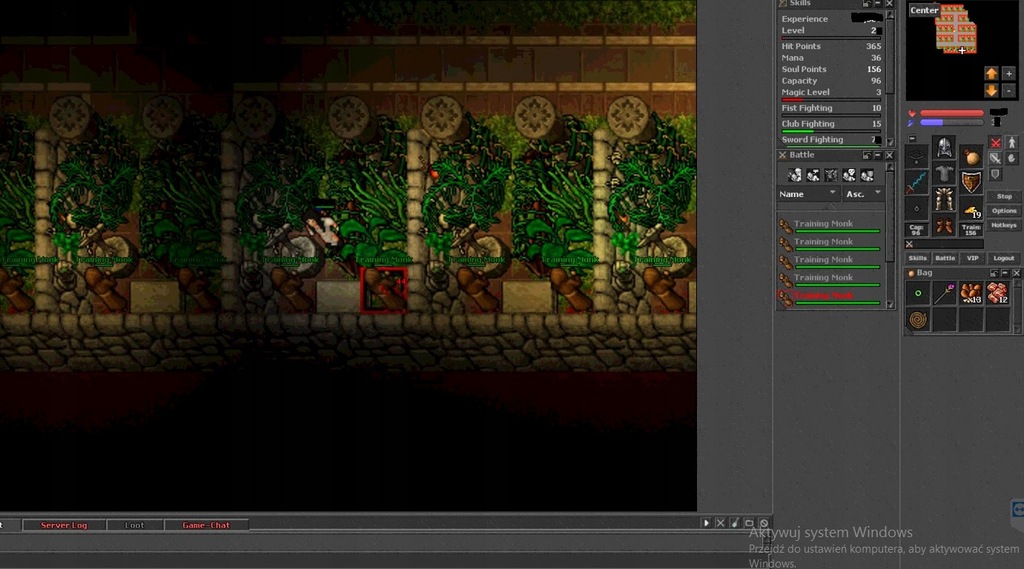The width and height of the screenshot is (1024, 569).
Task: Zoom in the minimap with plus button
Action: [x=1008, y=74]
